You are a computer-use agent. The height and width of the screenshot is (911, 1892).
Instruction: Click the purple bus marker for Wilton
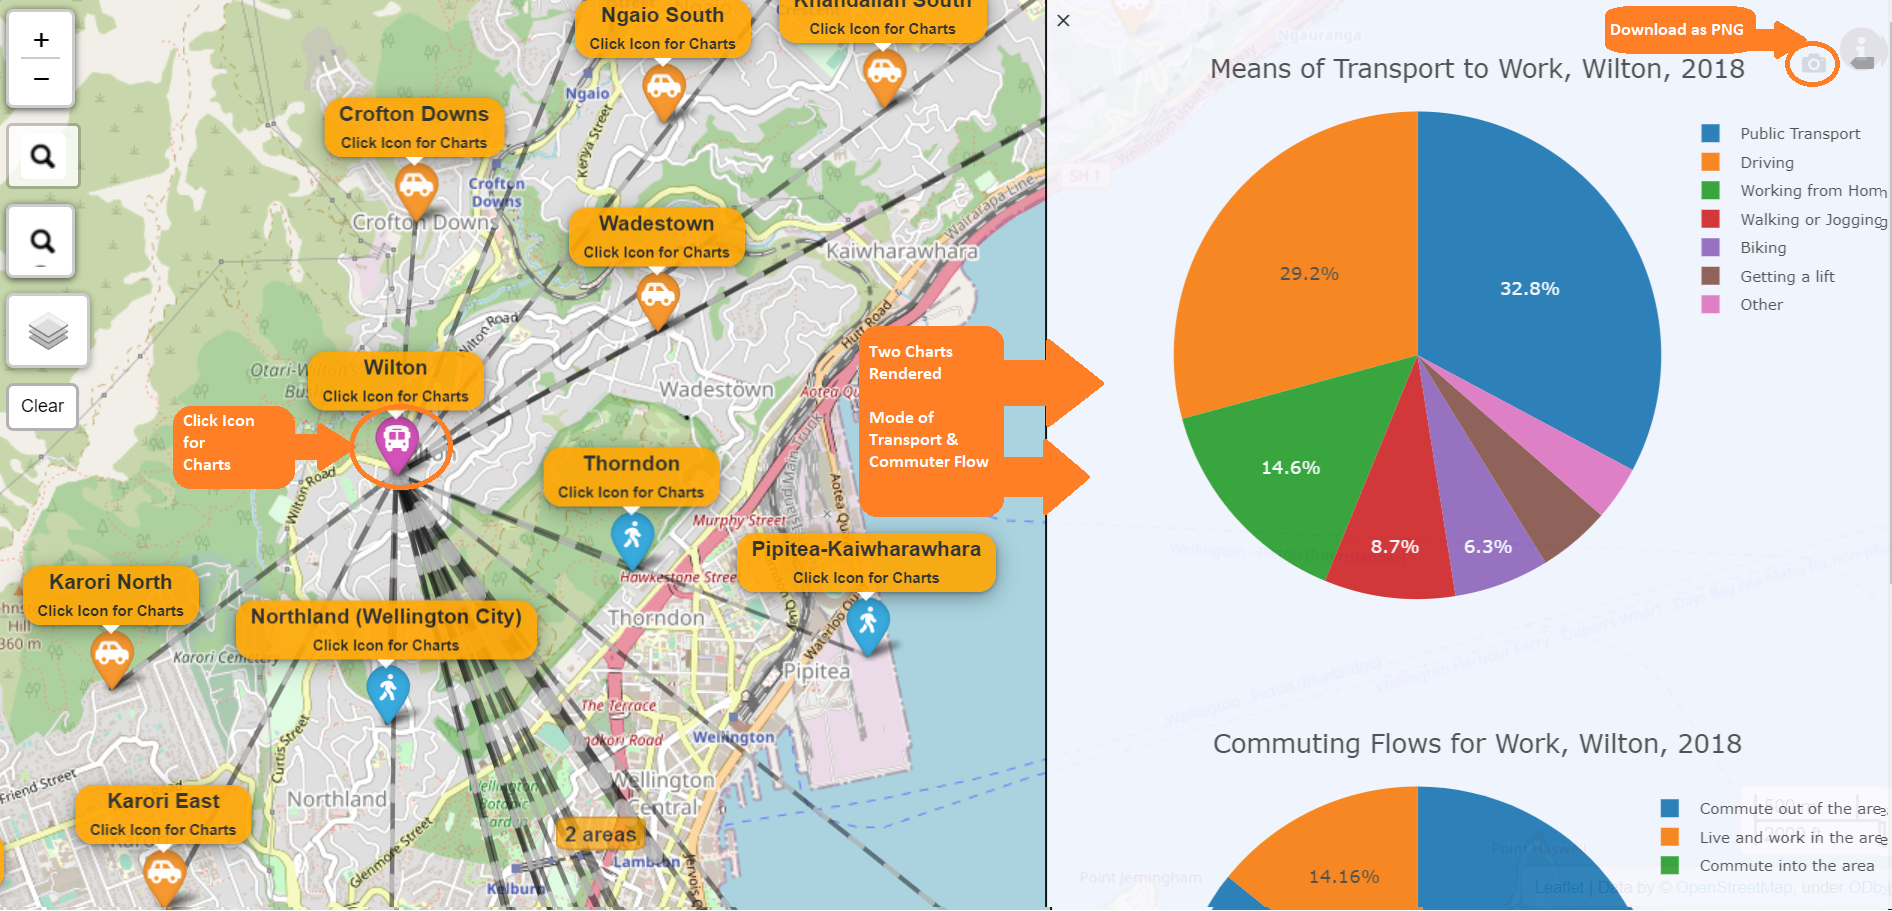397,441
